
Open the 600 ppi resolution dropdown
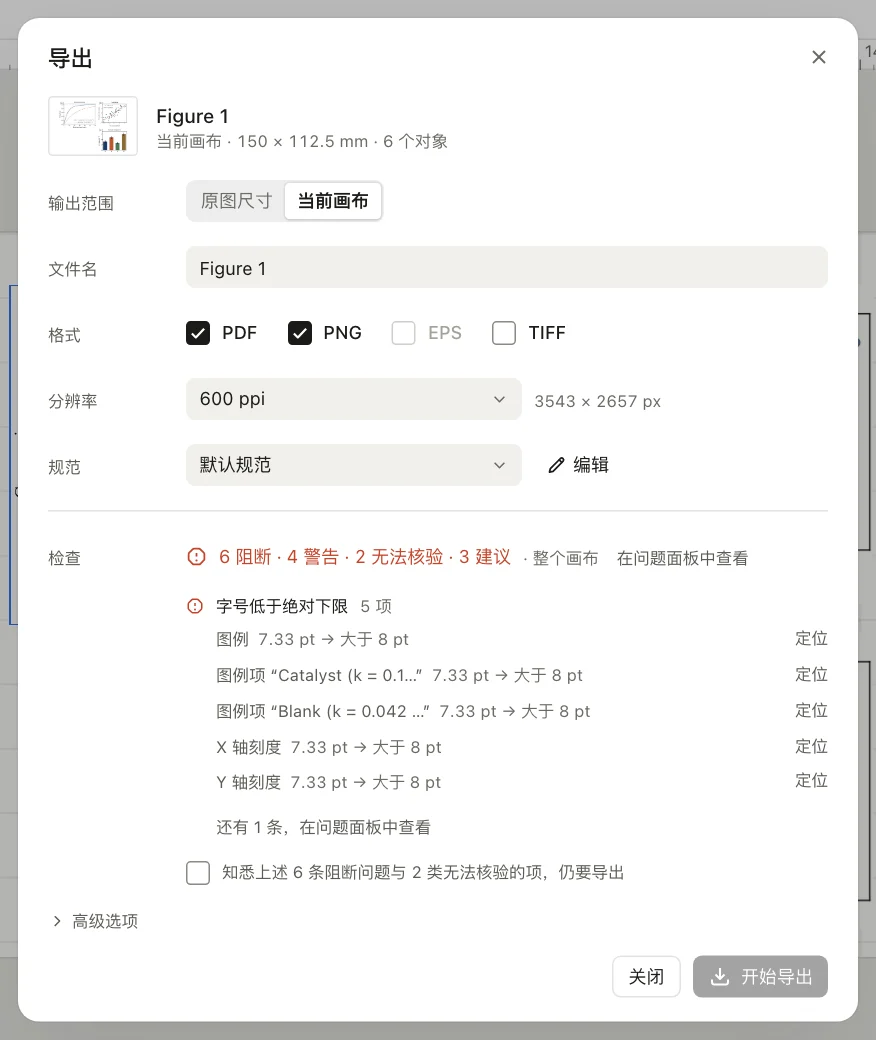353,399
